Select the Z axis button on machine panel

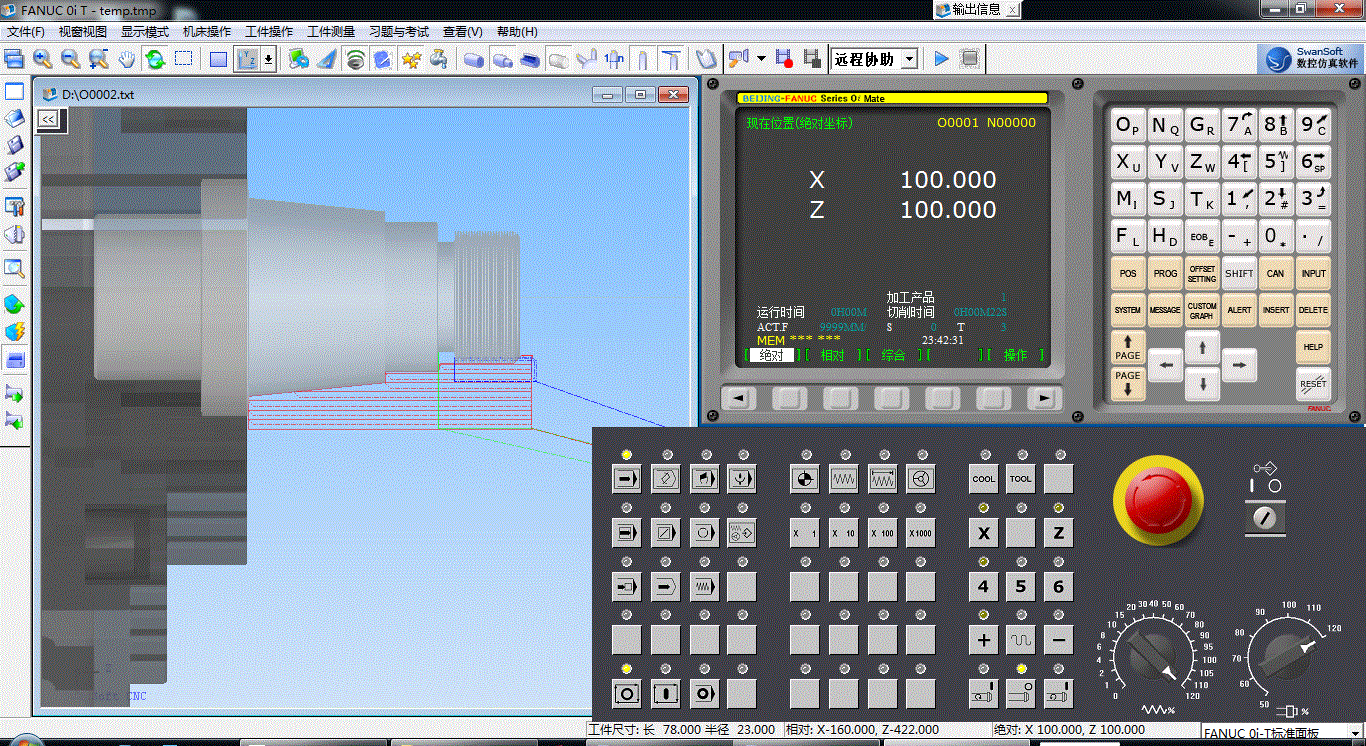click(x=1058, y=532)
